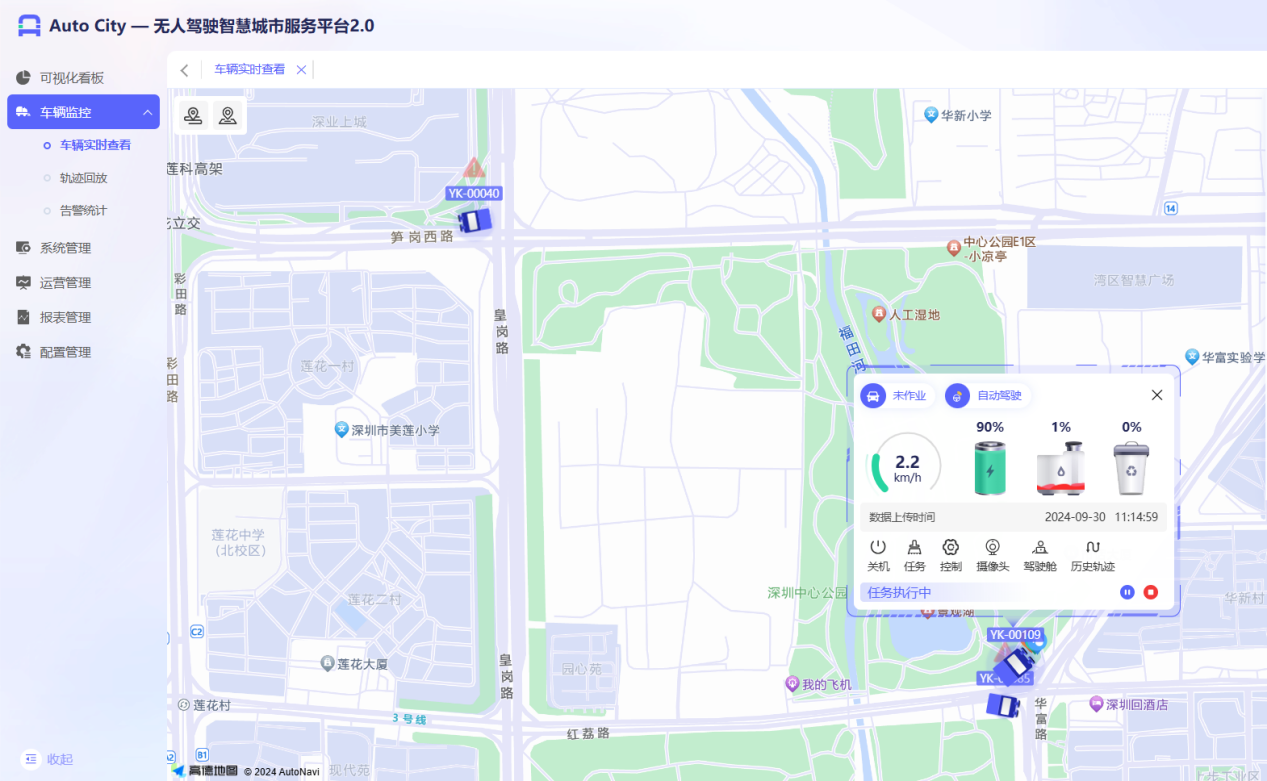
Task: Stop the running task with red button
Action: 1151,593
